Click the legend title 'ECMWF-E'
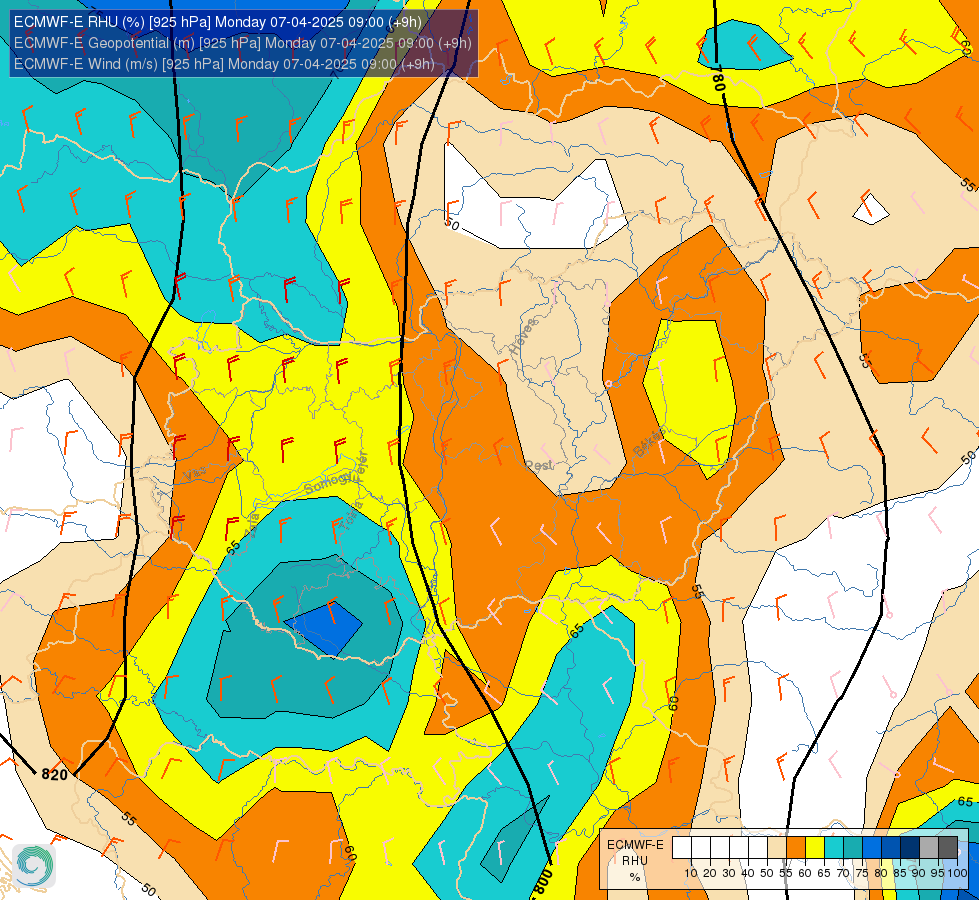This screenshot has width=979, height=900. click(x=636, y=844)
